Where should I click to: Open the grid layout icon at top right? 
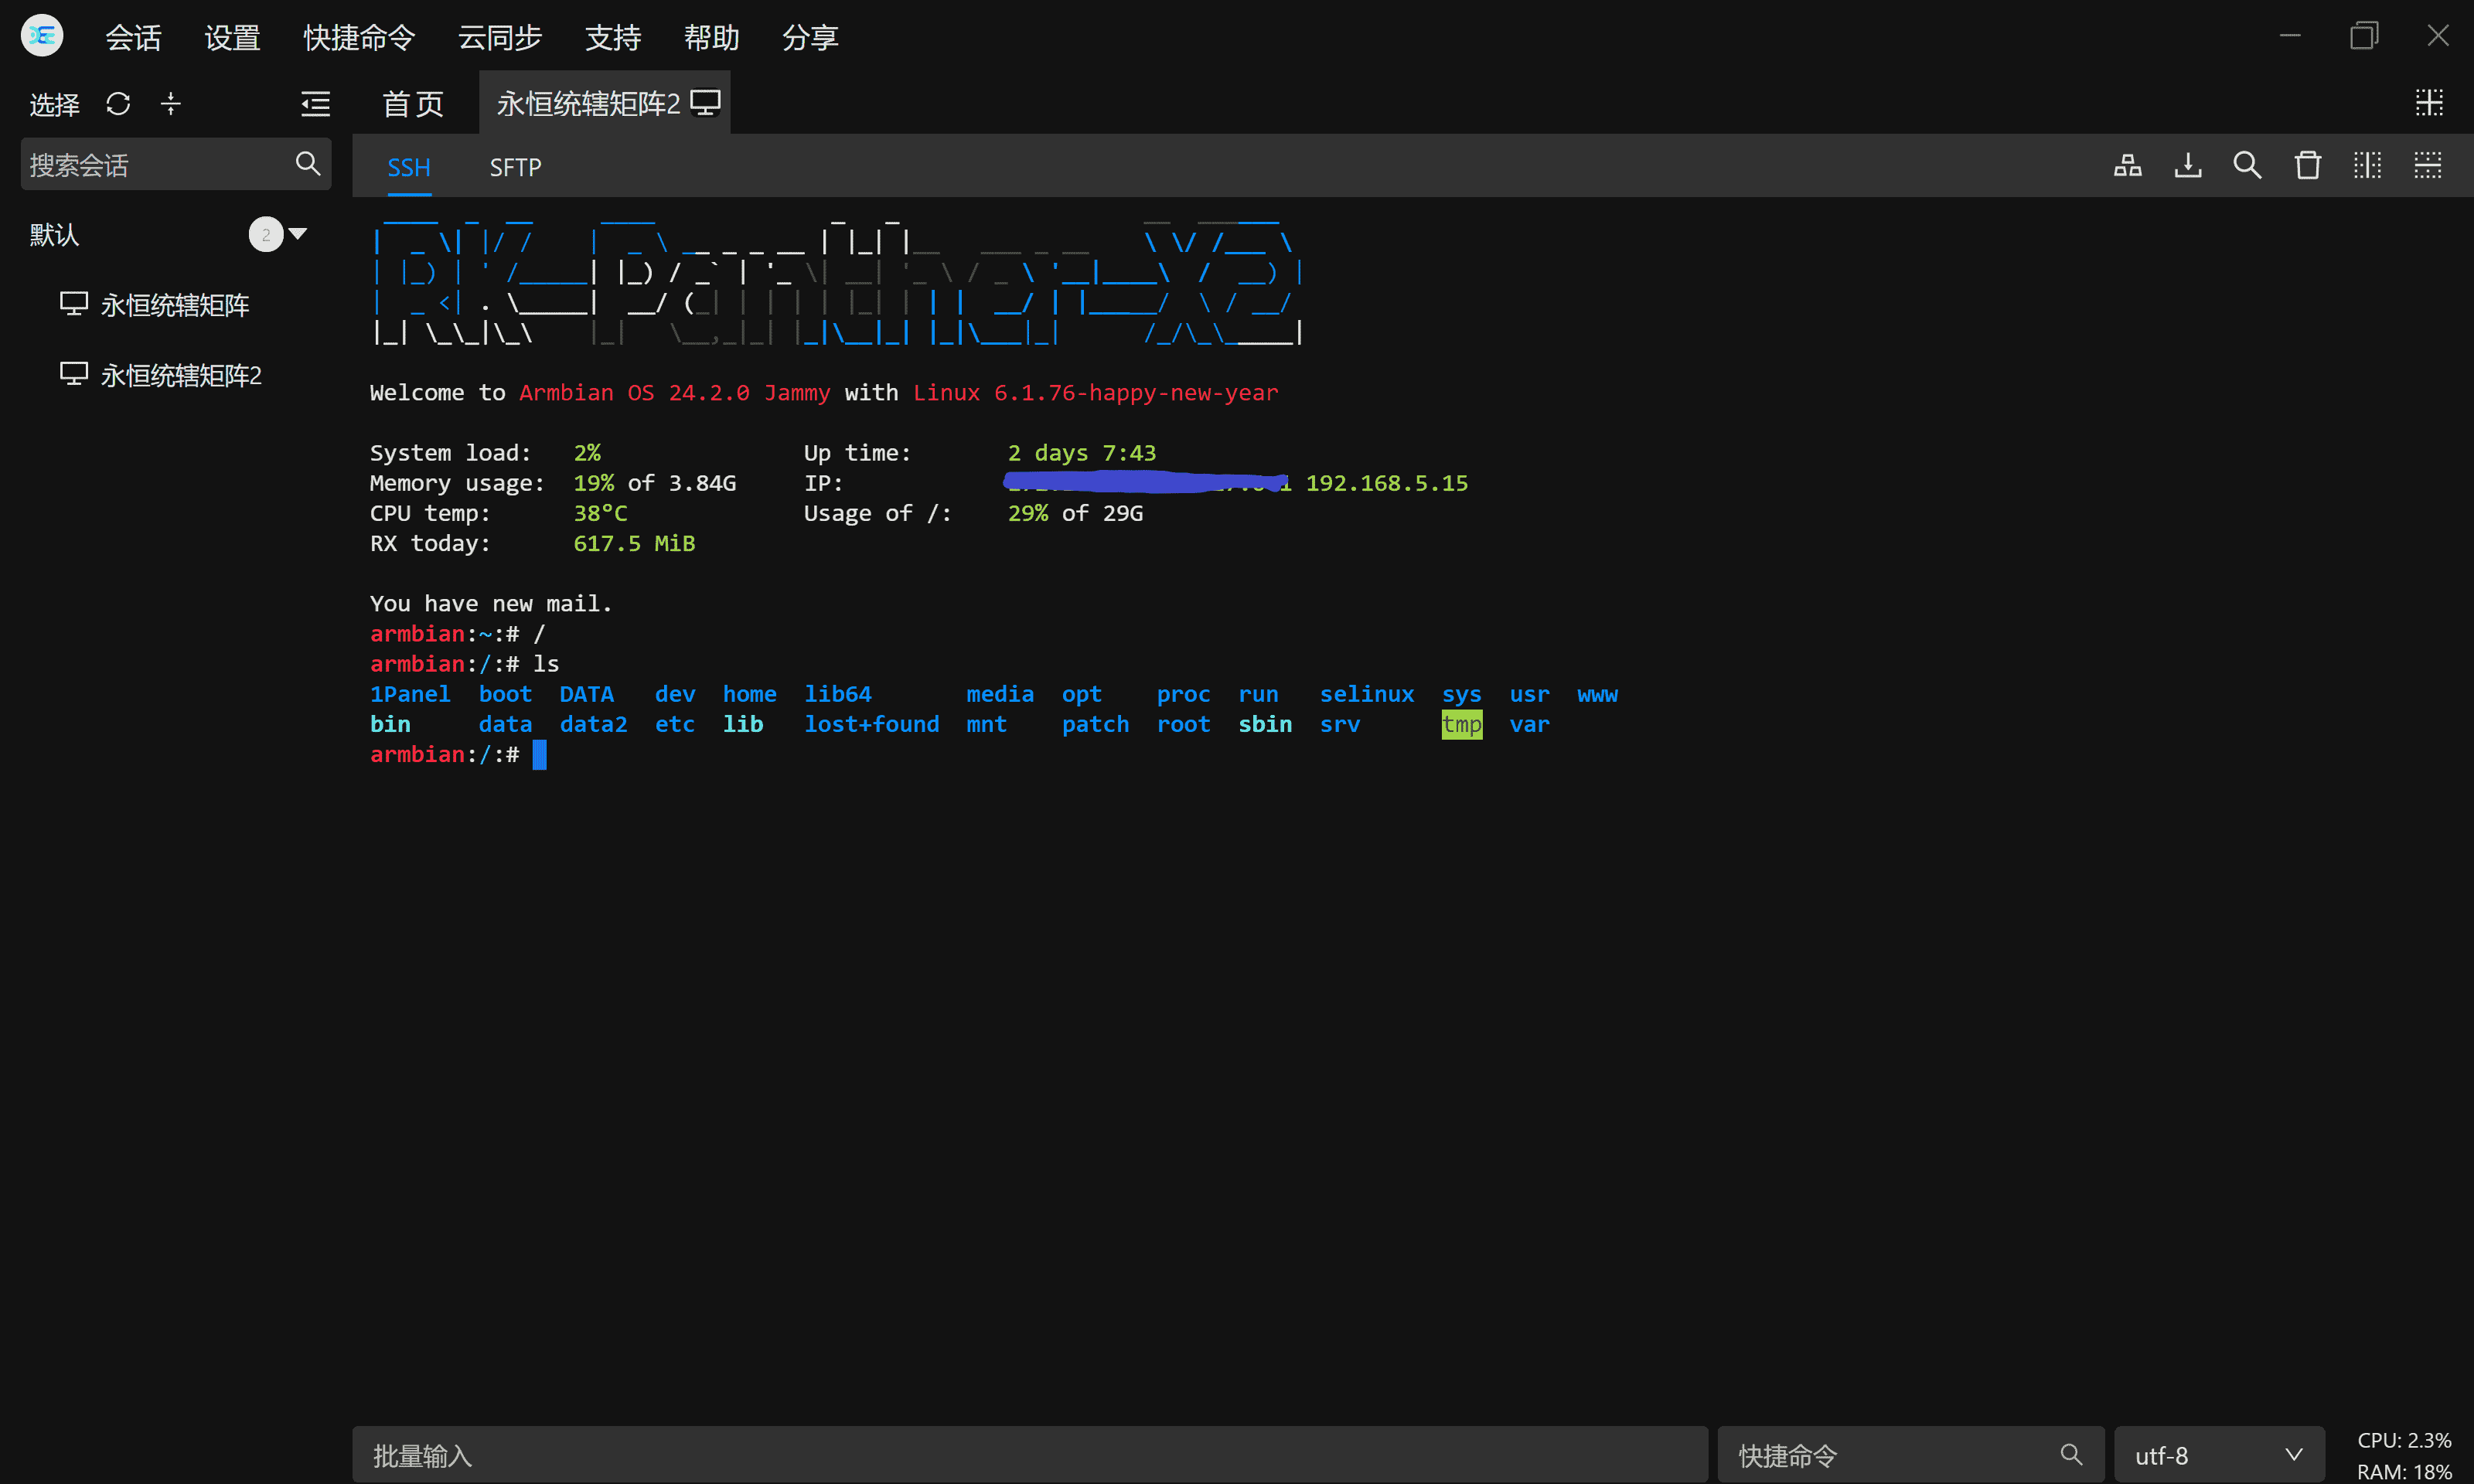(2429, 102)
